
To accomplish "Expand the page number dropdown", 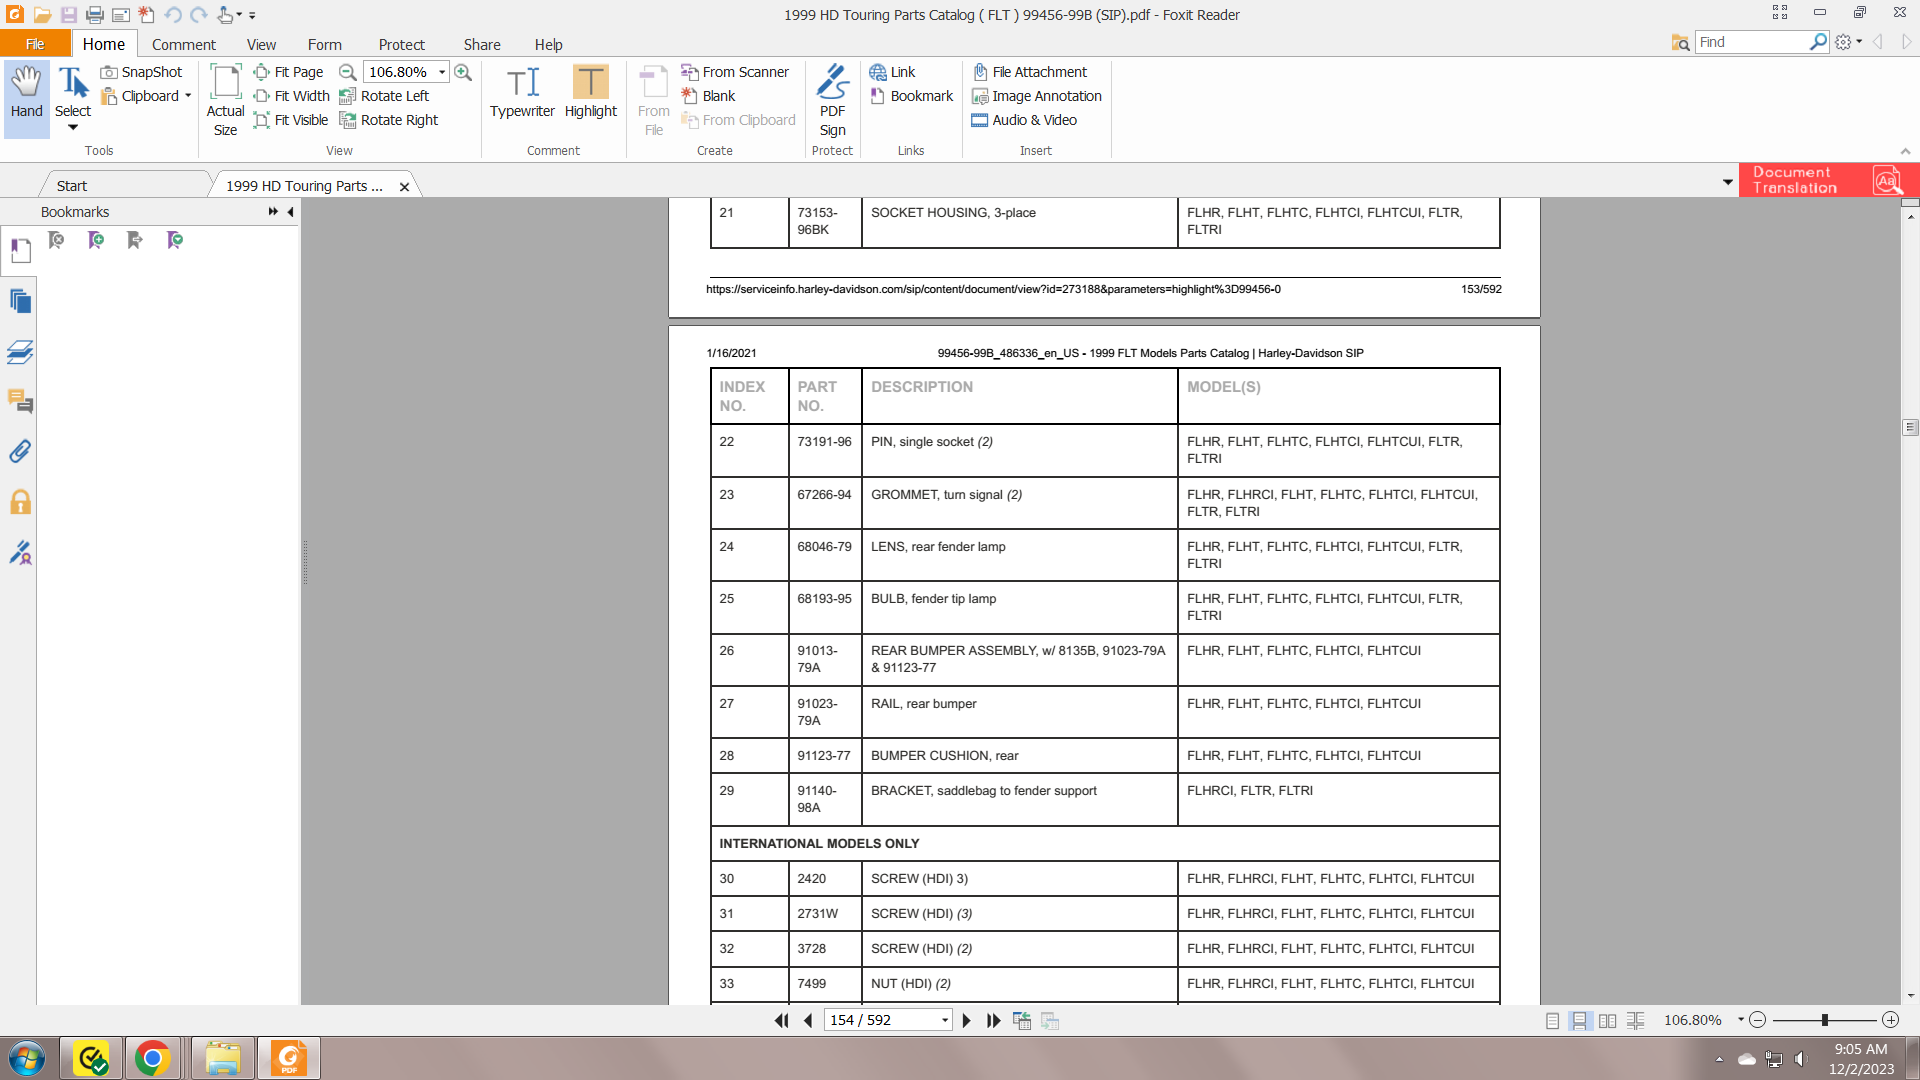I will 944,1020.
